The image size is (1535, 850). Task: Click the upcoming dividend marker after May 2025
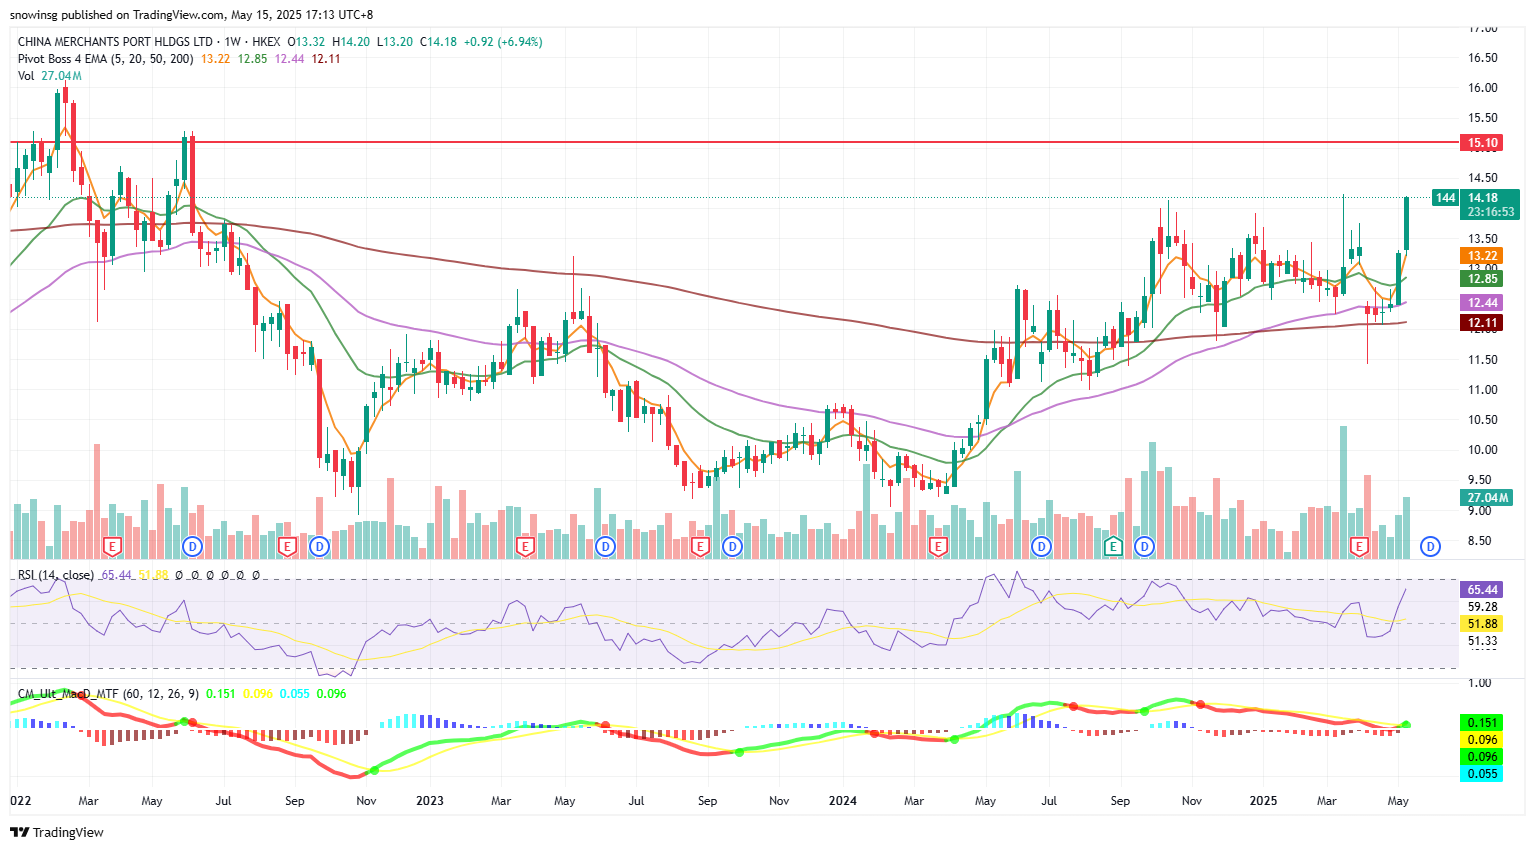coord(1431,546)
